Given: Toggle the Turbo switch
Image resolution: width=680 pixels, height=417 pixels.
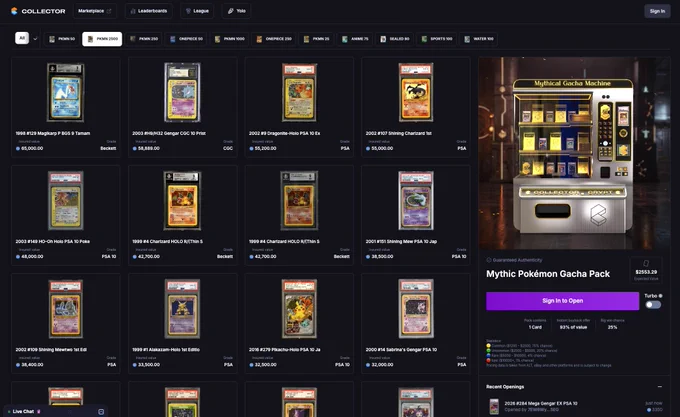Looking at the screenshot, I should [653, 305].
